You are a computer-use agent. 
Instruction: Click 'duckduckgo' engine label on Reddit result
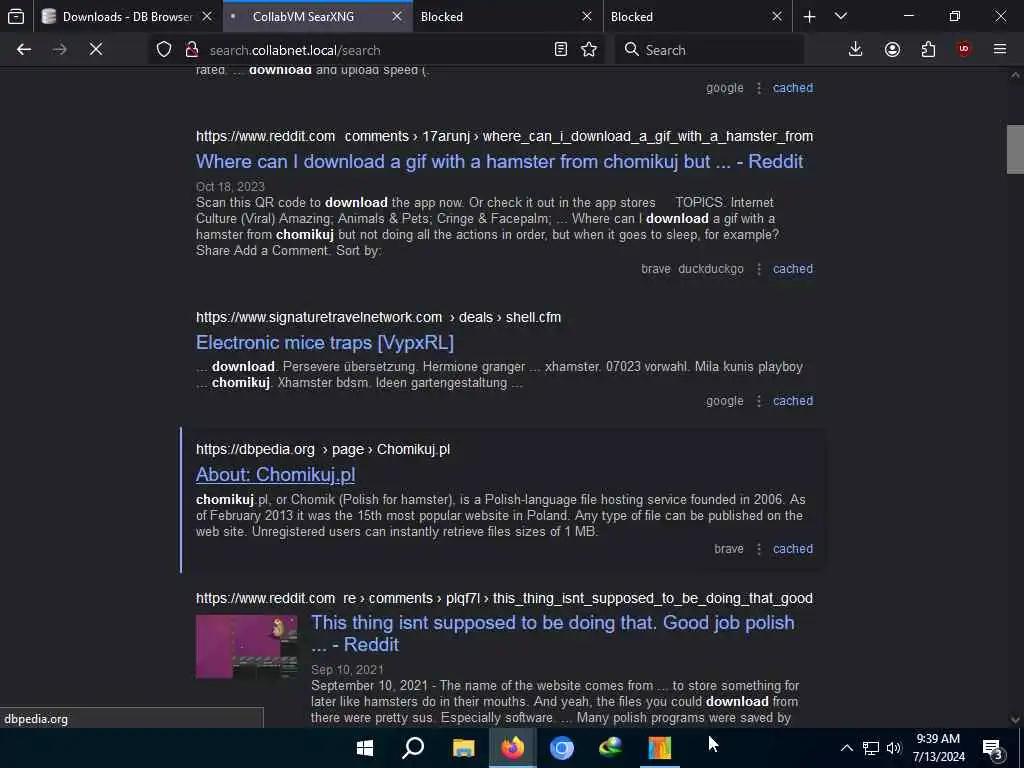point(711,269)
